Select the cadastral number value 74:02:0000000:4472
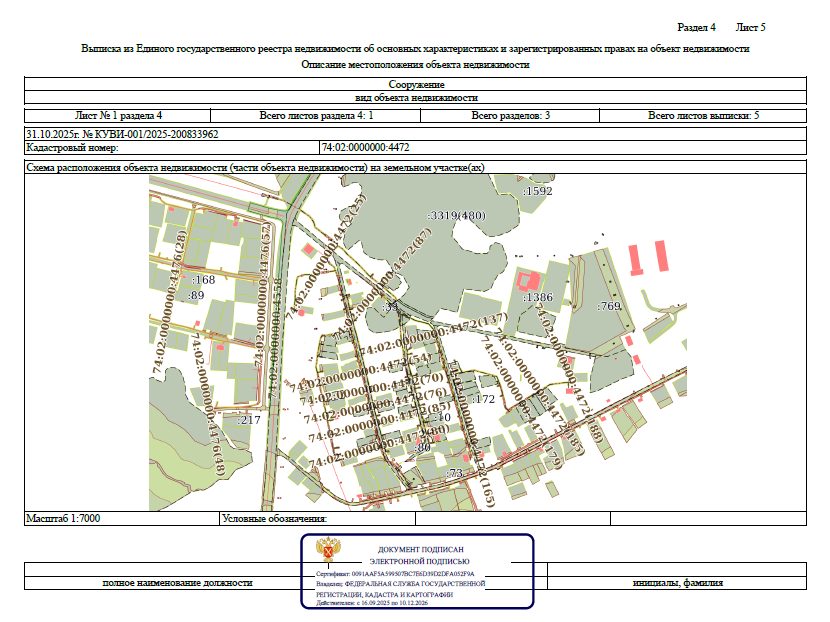Image resolution: width=830 pixels, height=622 pixels. 365,148
